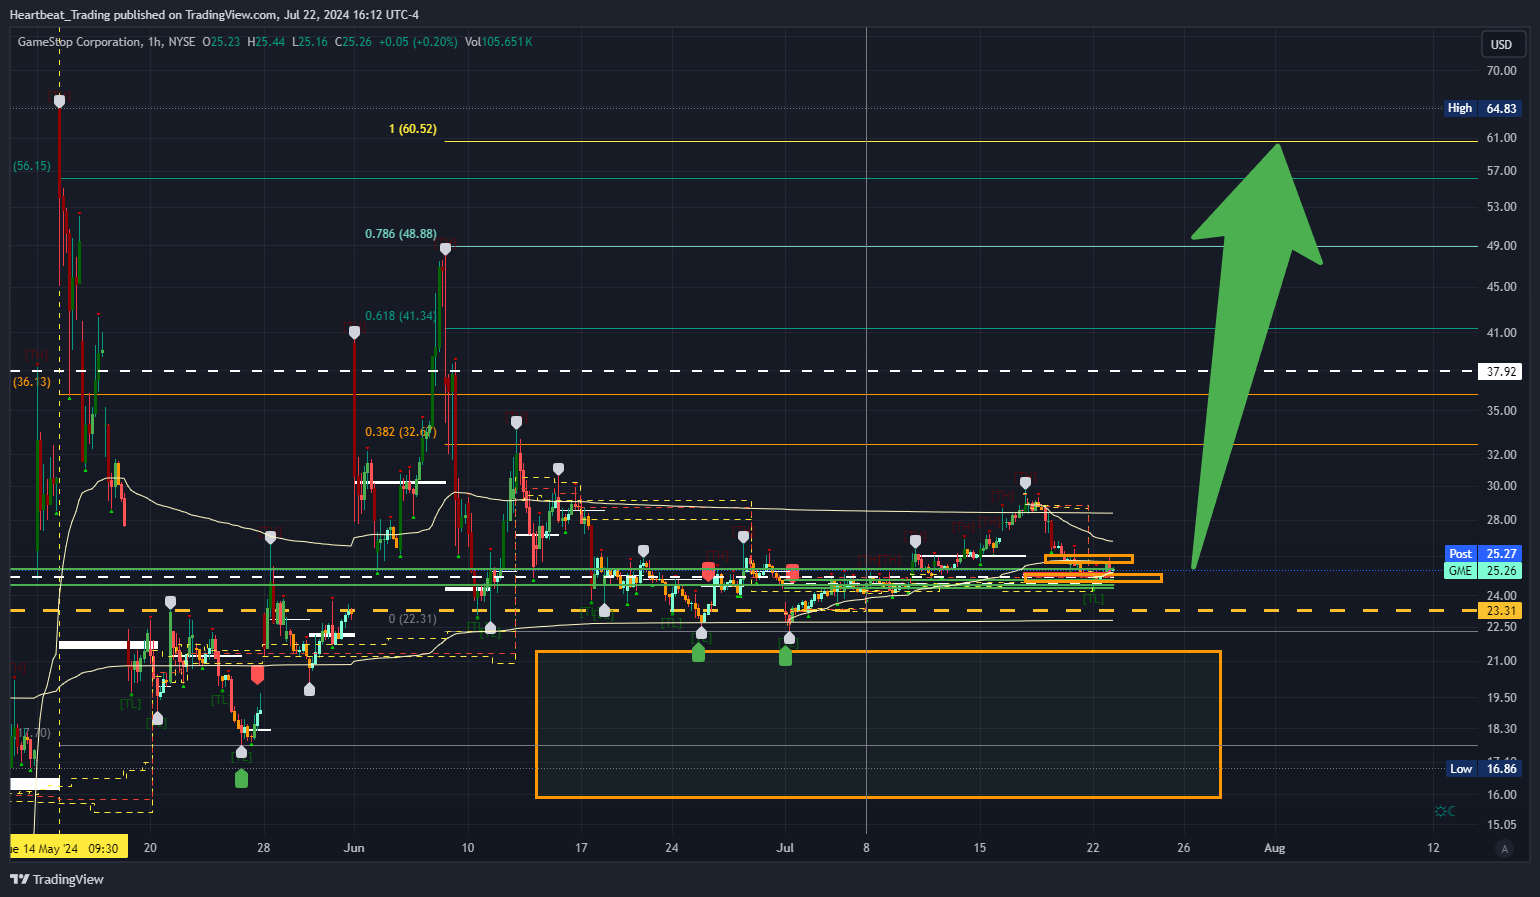This screenshot has height=897, width=1540.
Task: Click the 14 May '24 09:30 date label
Action: point(69,848)
